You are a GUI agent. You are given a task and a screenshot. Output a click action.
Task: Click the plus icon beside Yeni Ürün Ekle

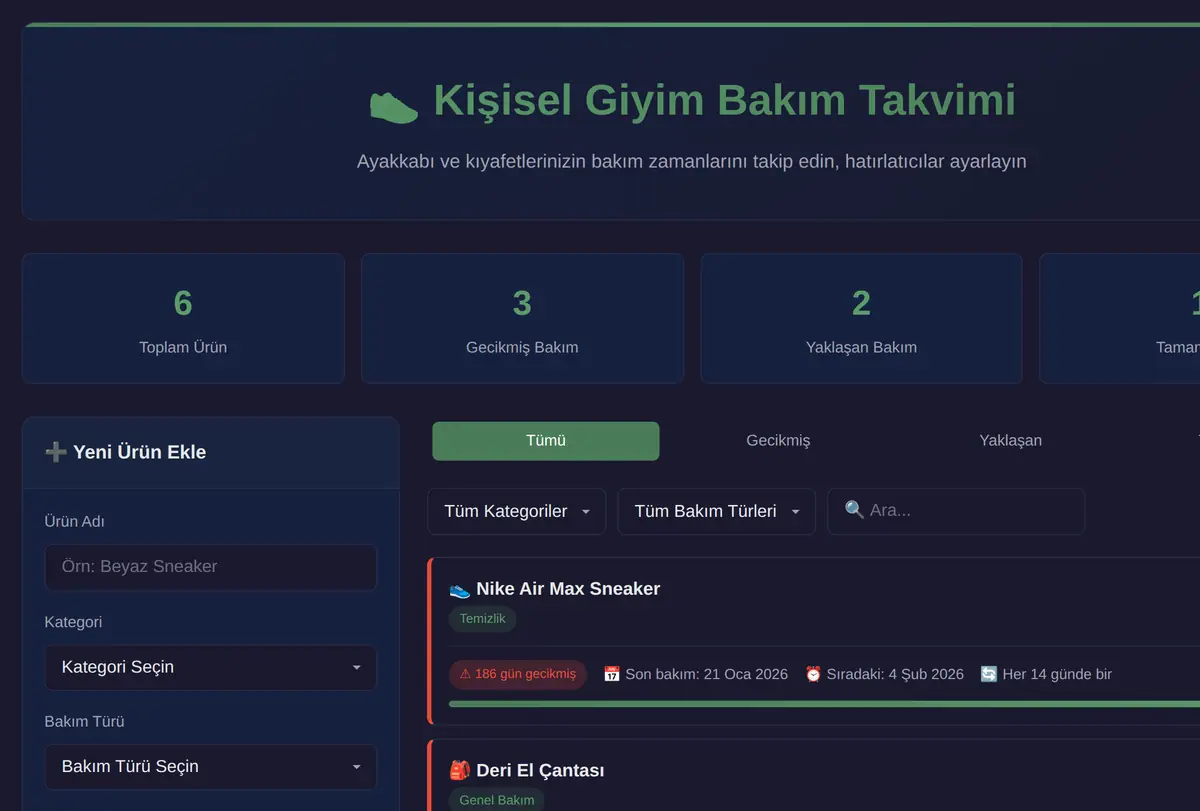click(x=56, y=452)
